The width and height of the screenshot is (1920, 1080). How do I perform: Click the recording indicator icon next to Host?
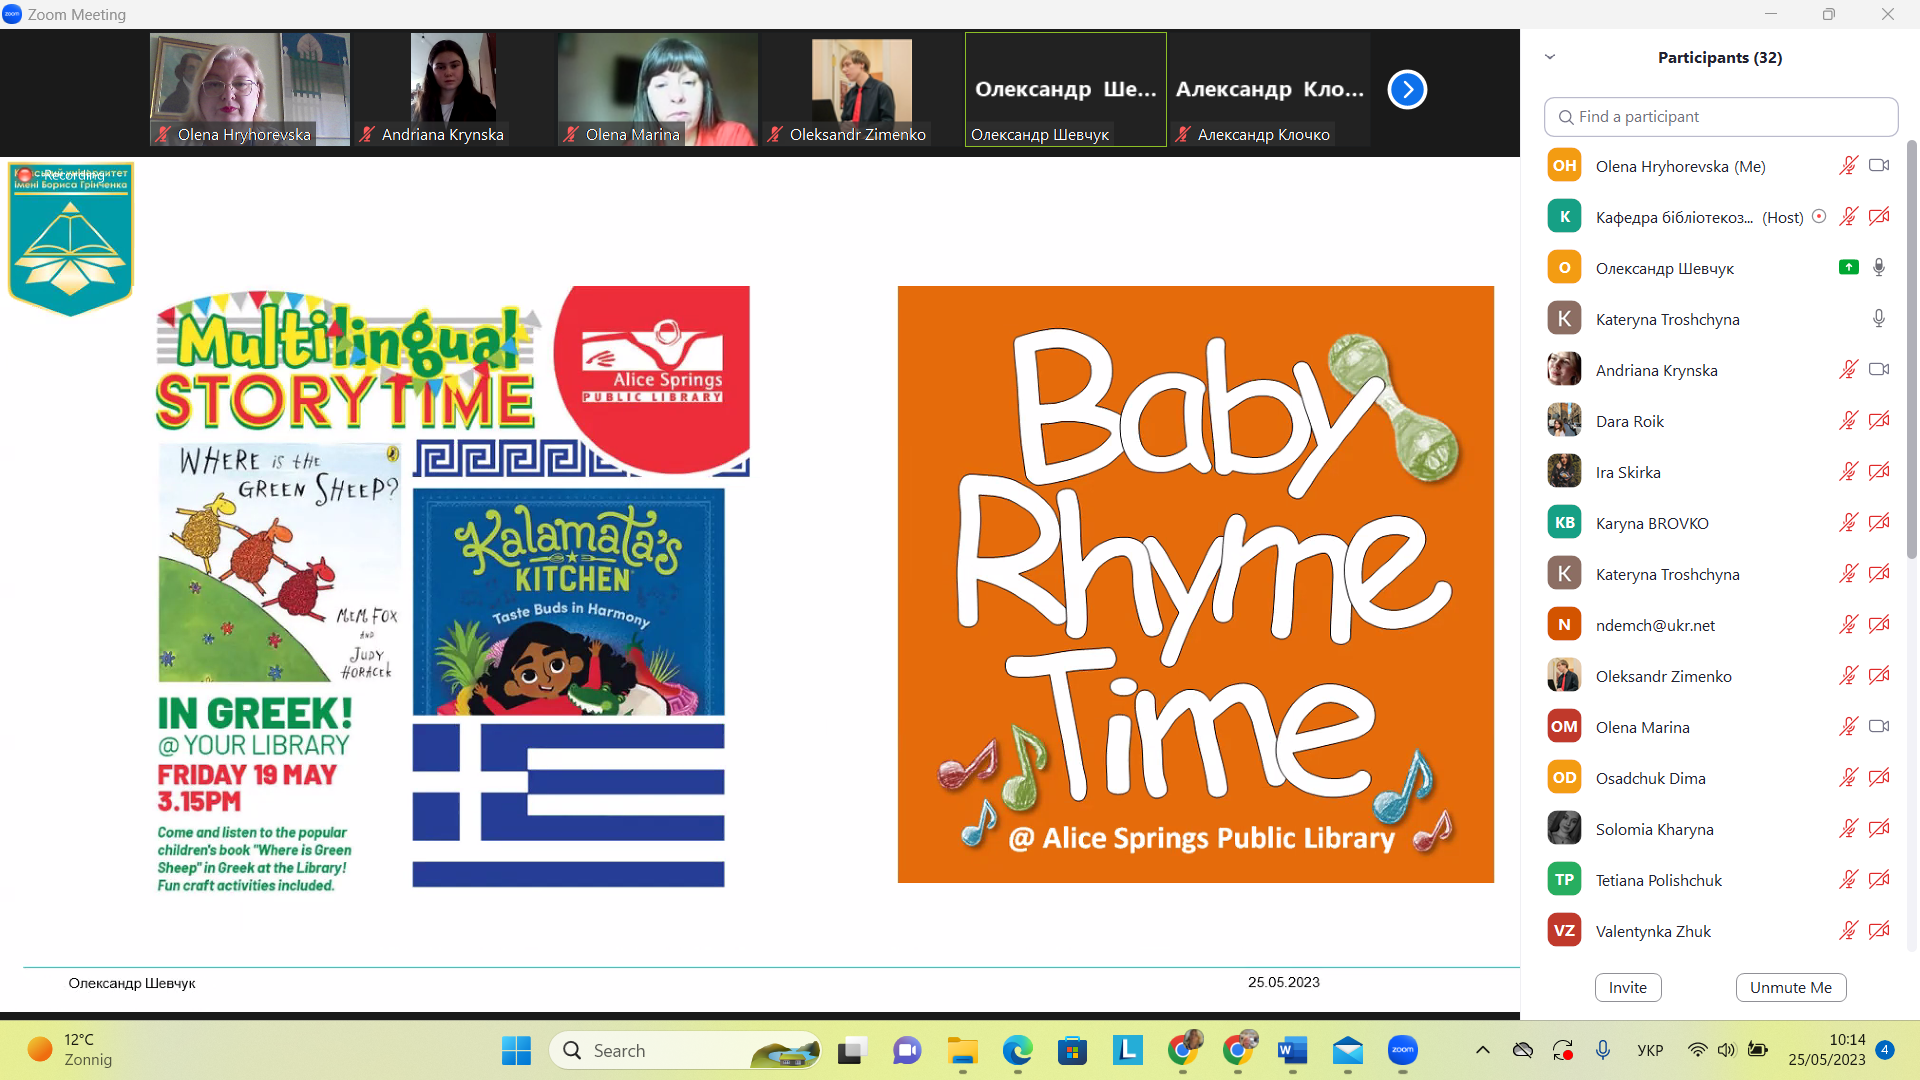pos(1819,216)
